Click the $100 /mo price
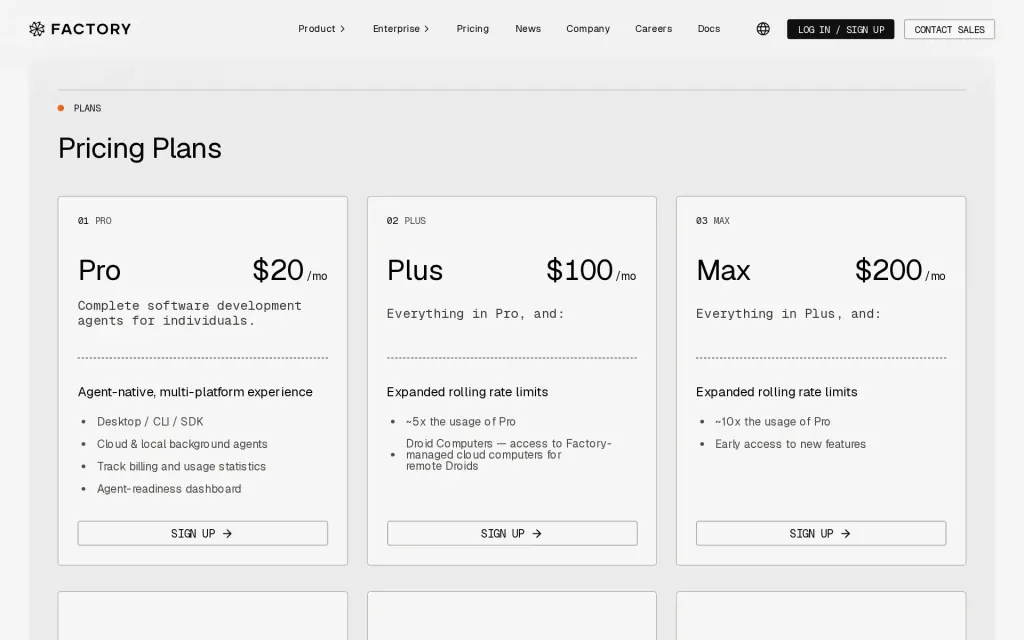This screenshot has width=1024, height=640. 591,270
